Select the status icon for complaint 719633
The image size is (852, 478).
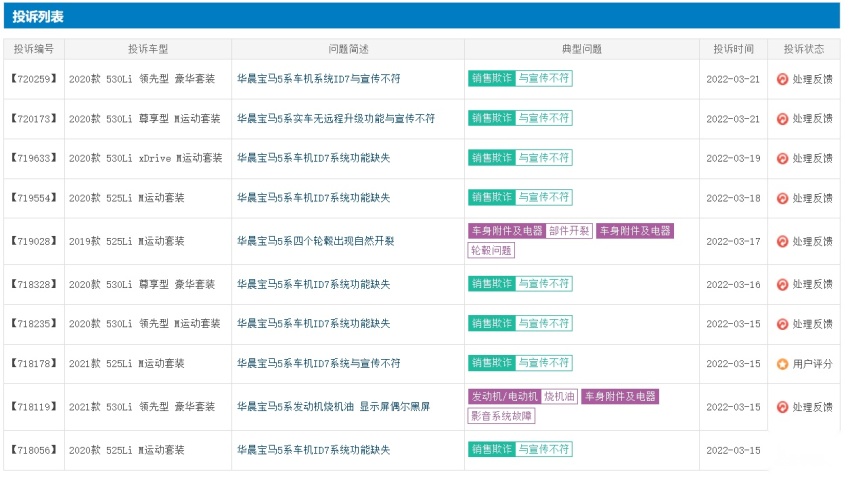point(782,159)
